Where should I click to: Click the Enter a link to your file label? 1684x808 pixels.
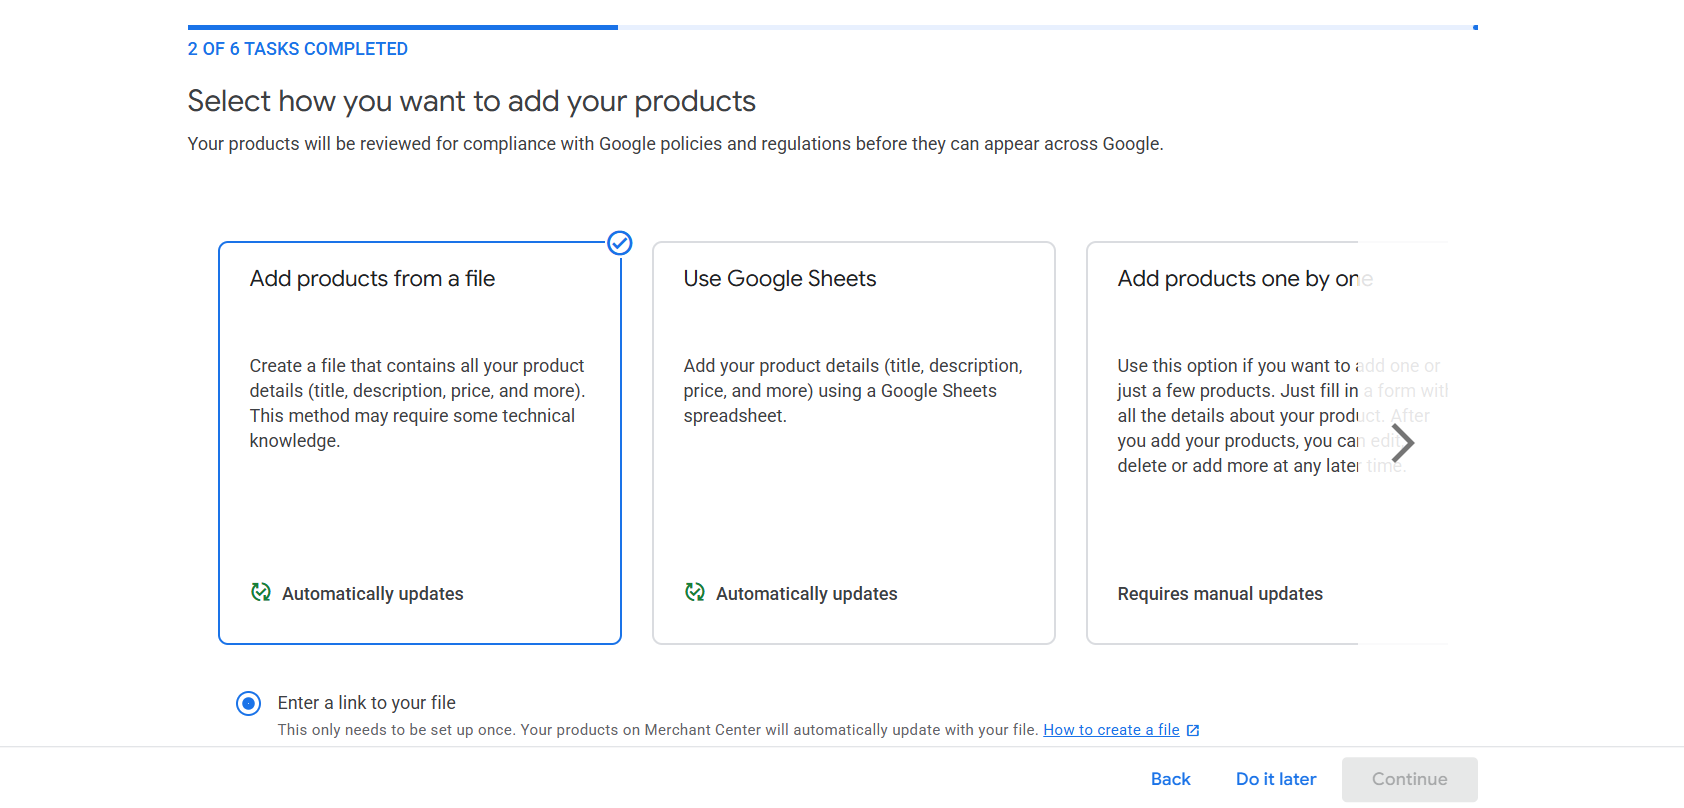366,703
